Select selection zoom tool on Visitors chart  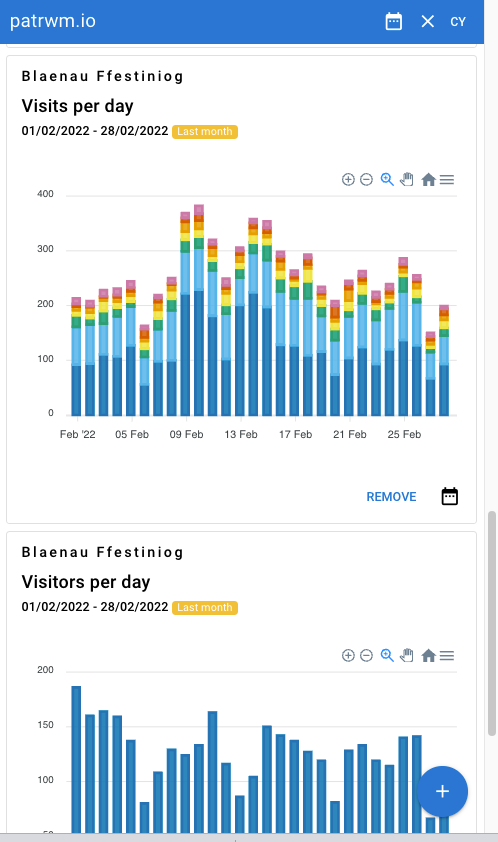387,655
